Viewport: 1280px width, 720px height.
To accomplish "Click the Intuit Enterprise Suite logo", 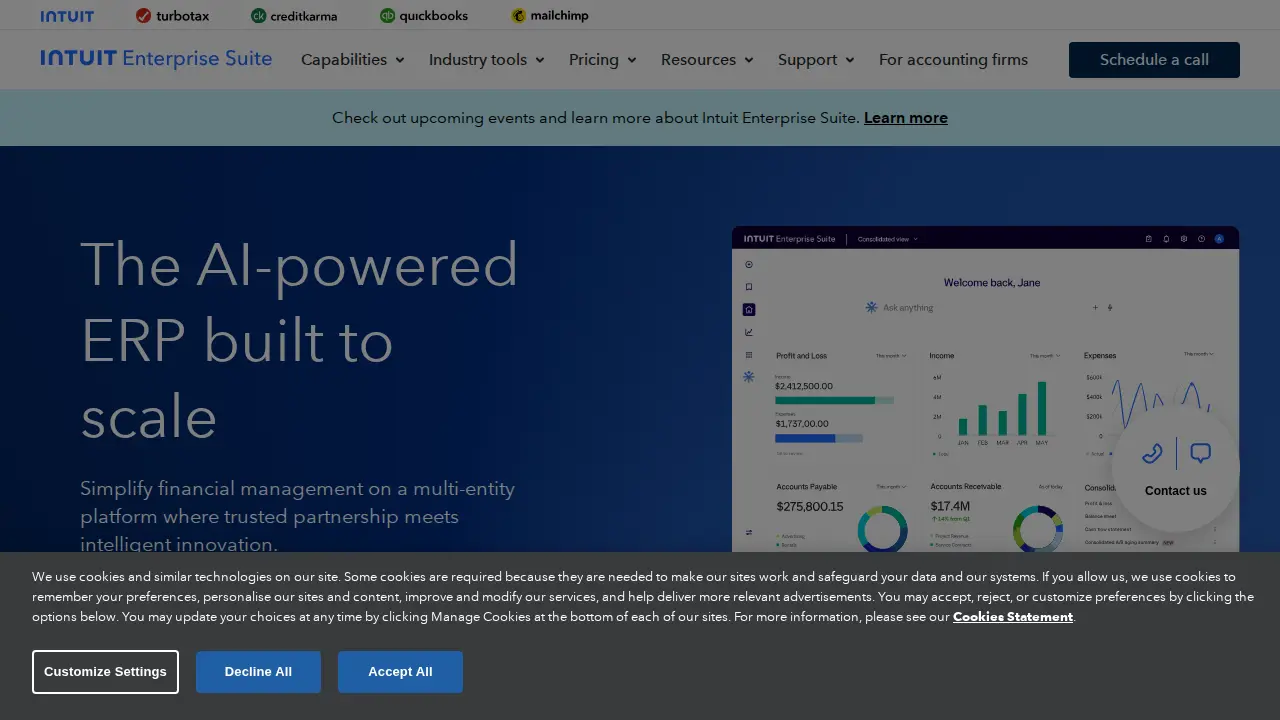I will click(x=156, y=59).
